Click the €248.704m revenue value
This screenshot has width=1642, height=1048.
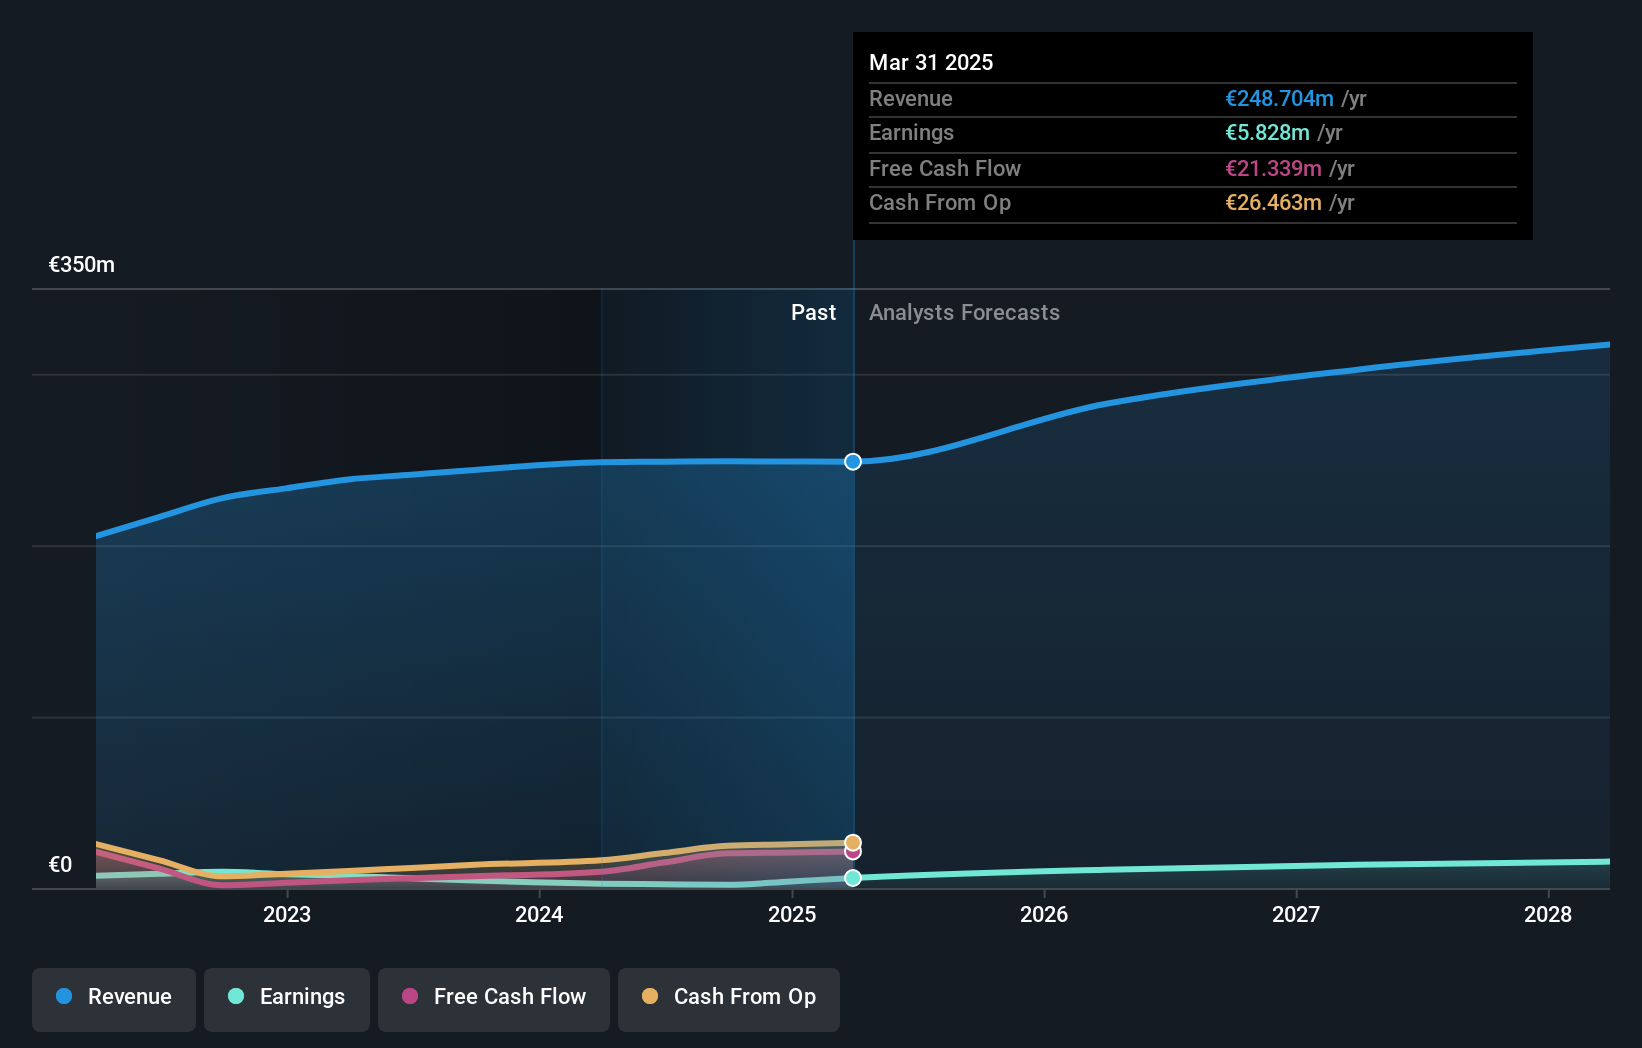(1279, 99)
